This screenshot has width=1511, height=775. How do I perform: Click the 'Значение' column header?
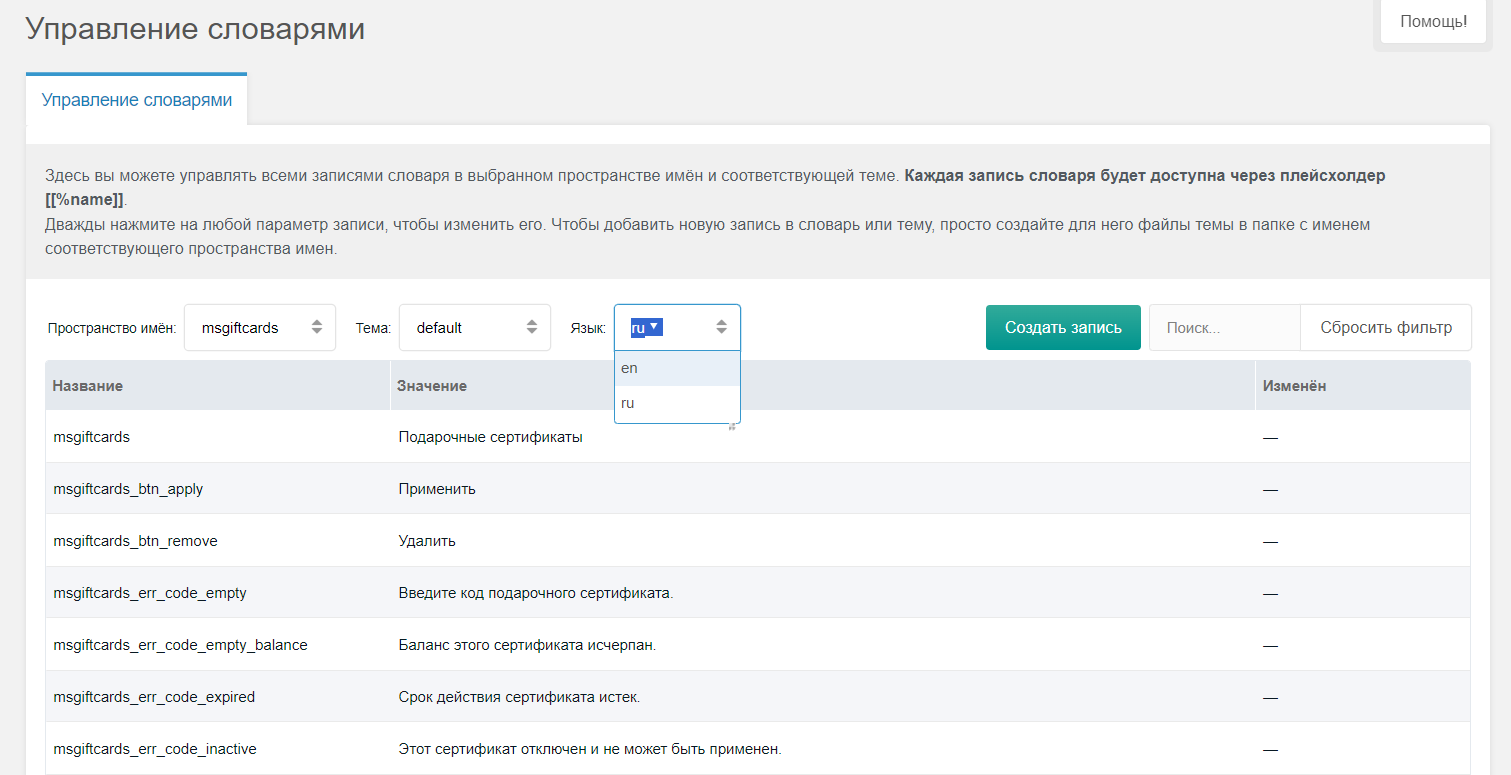432,386
